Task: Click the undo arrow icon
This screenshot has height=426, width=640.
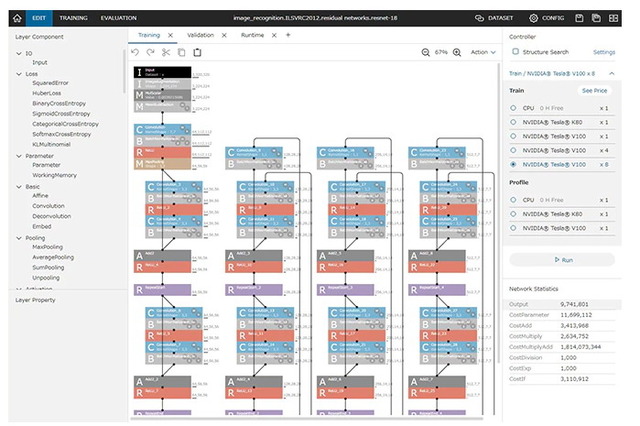Action: pos(135,52)
